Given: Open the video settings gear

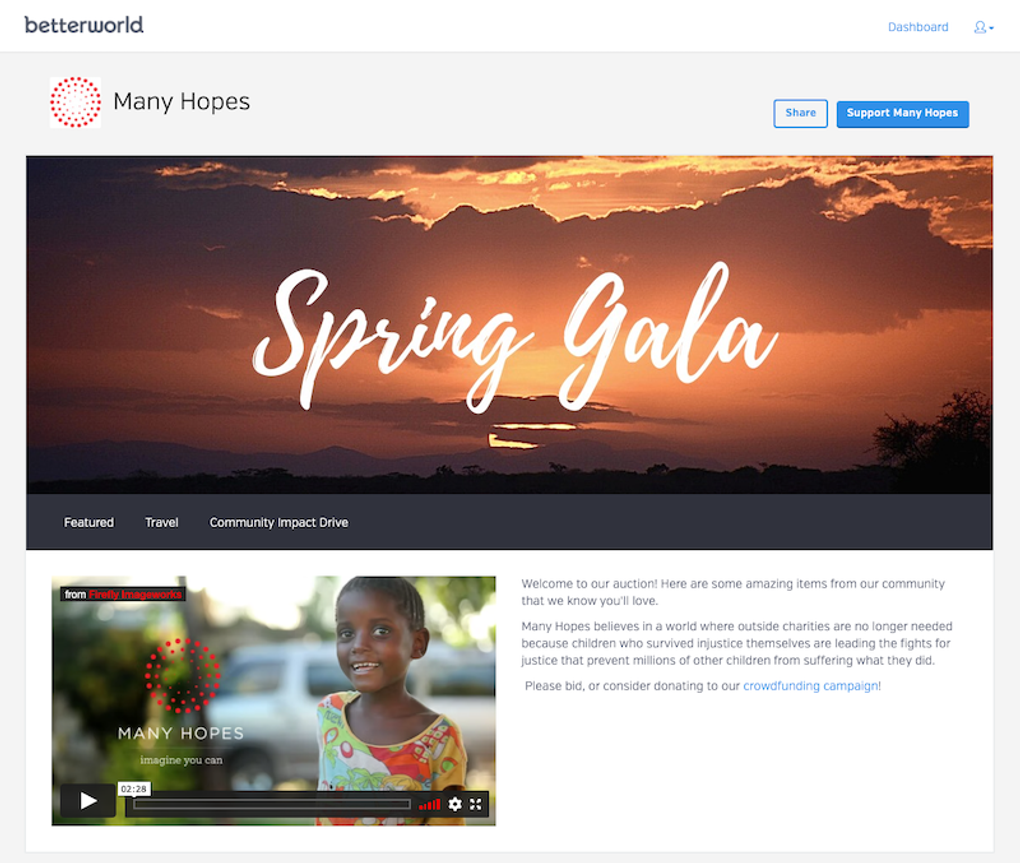Looking at the screenshot, I should pyautogui.click(x=455, y=804).
